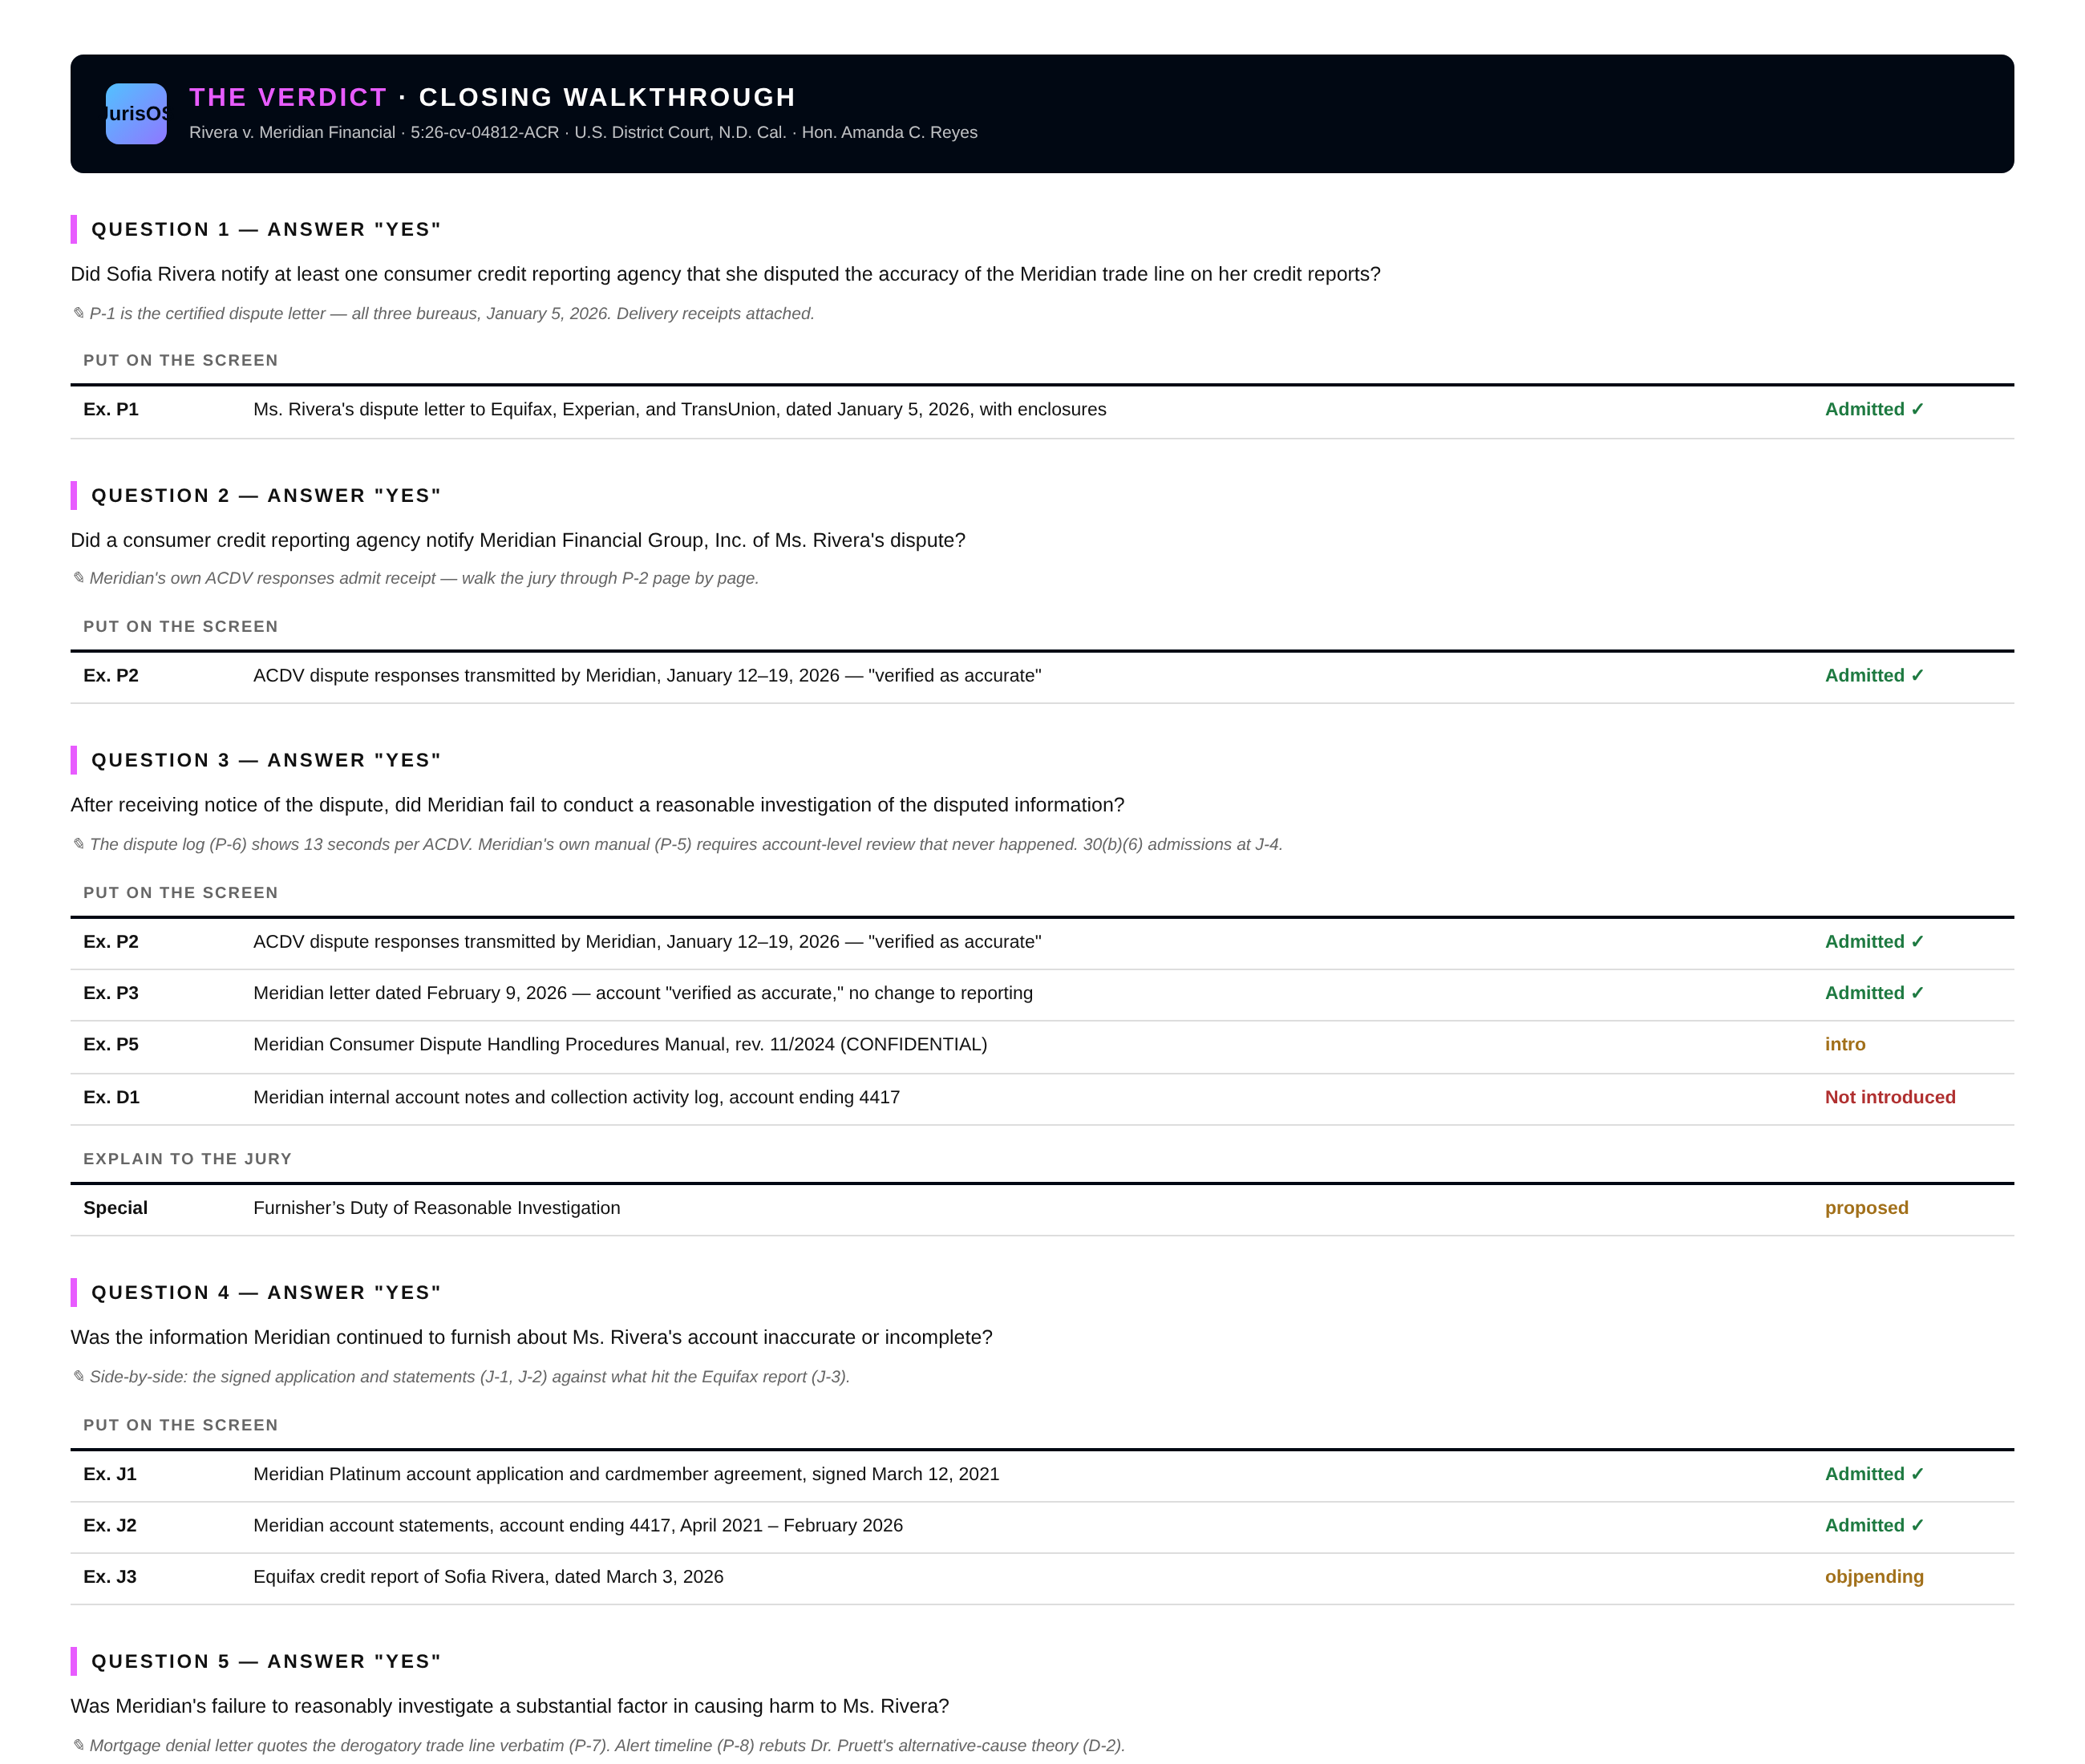Select Ex. P2 row under Question 2
This screenshot has height=1764, width=2085.
coord(1041,676)
